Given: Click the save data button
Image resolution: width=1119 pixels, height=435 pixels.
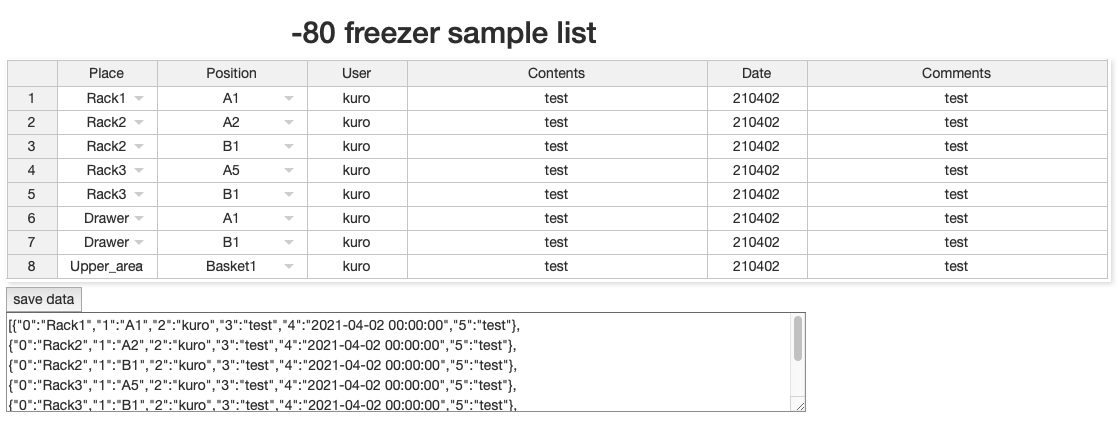Looking at the screenshot, I should click(x=44, y=298).
